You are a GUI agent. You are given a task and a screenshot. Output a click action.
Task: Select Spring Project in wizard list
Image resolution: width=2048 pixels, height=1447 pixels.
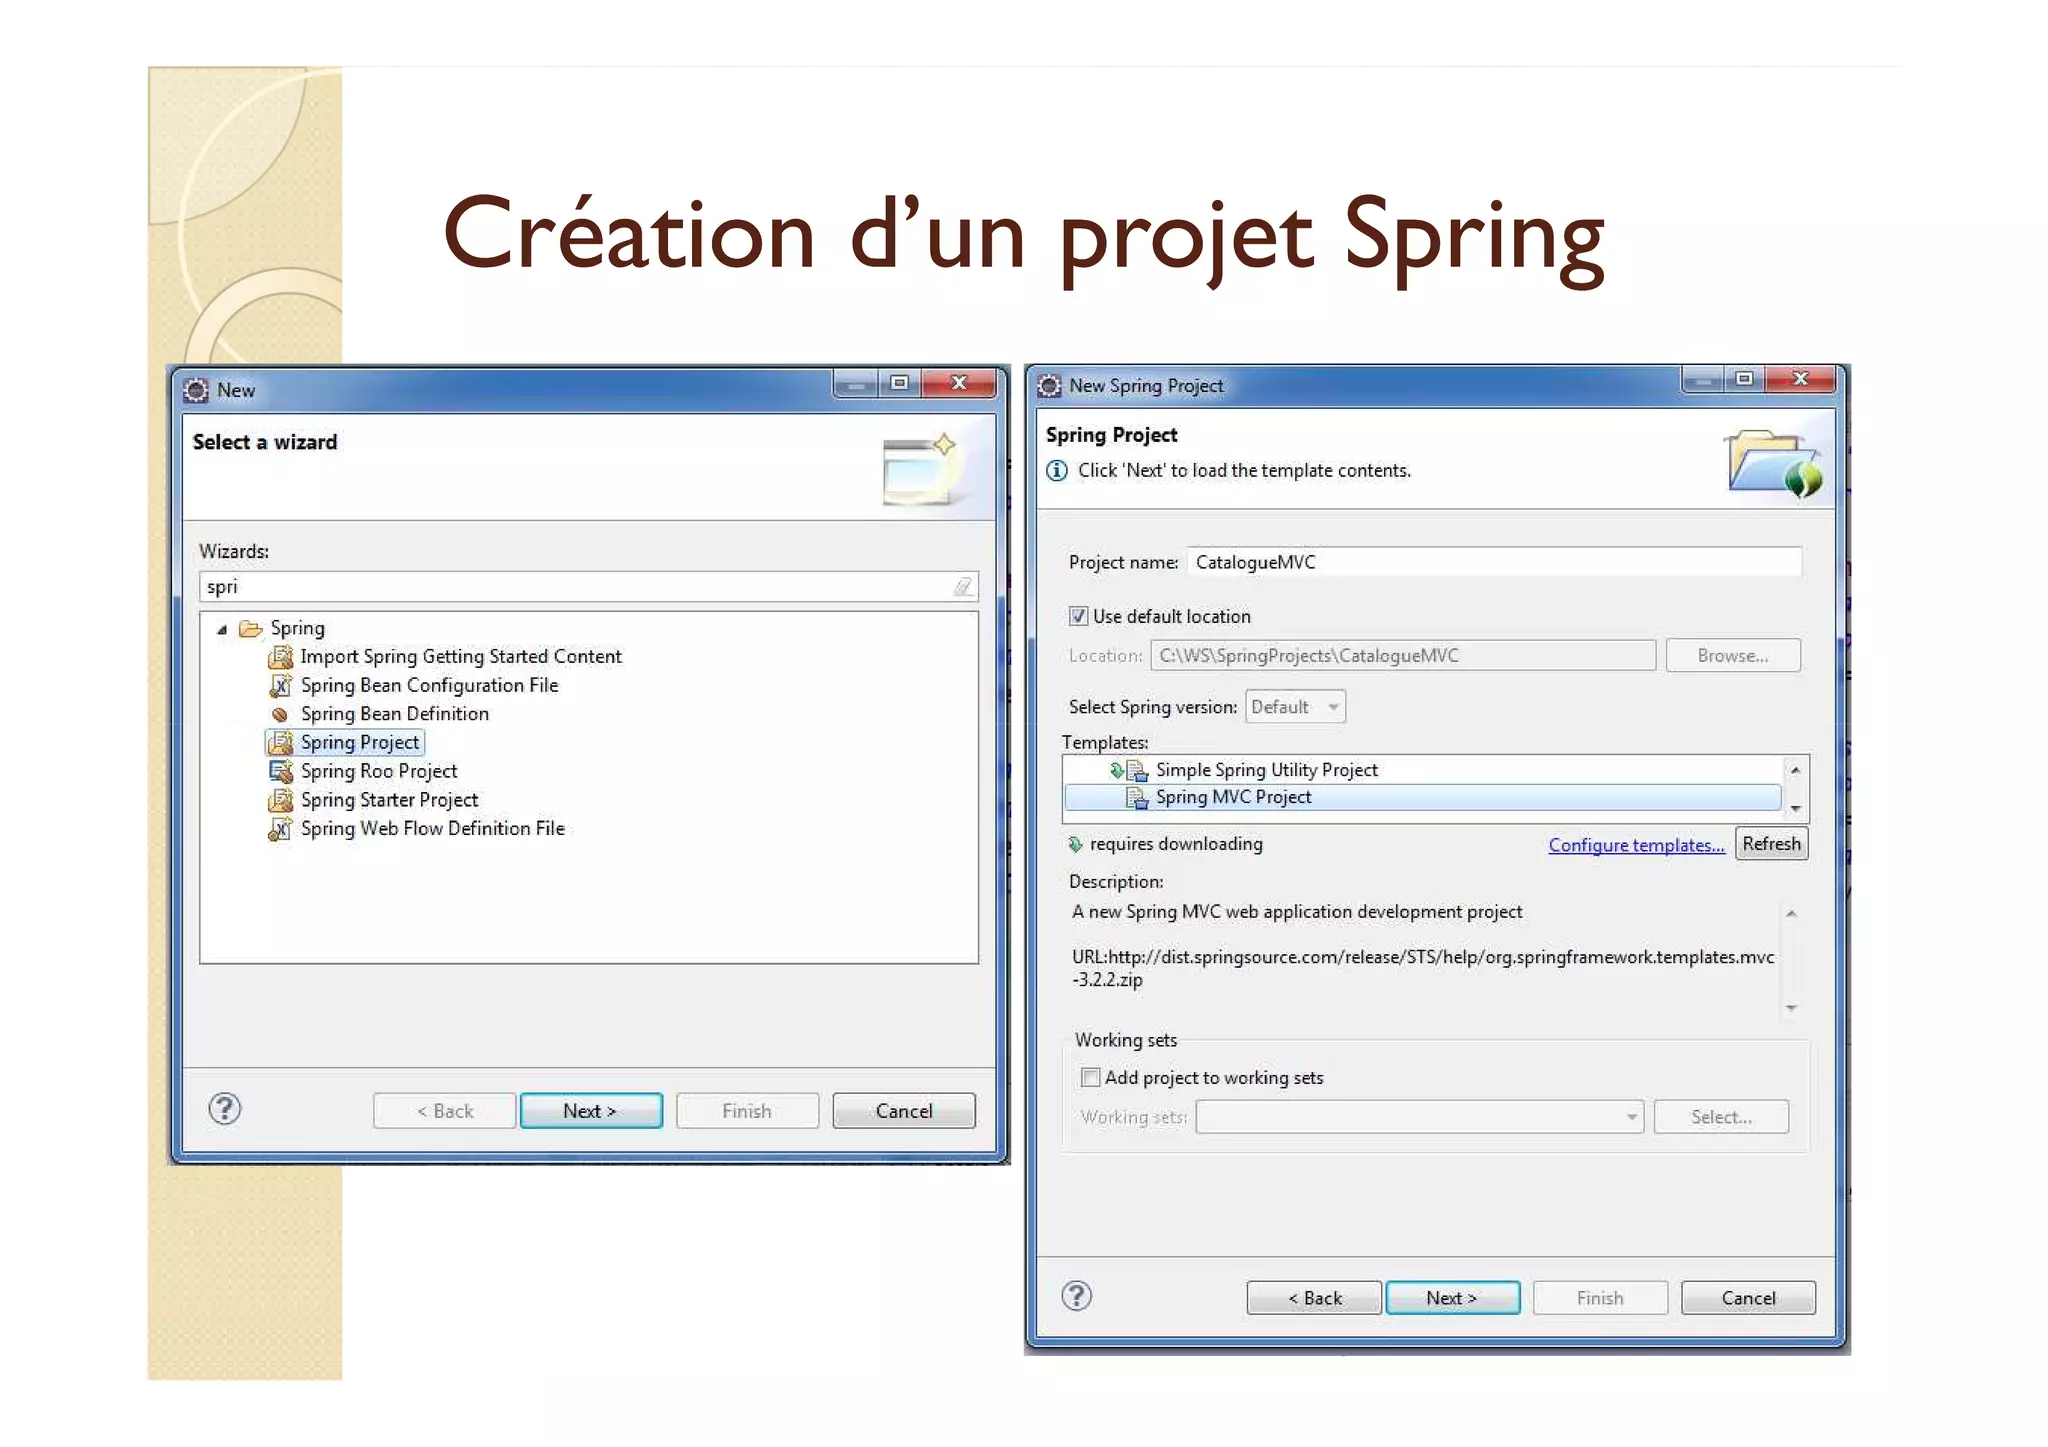(x=360, y=743)
